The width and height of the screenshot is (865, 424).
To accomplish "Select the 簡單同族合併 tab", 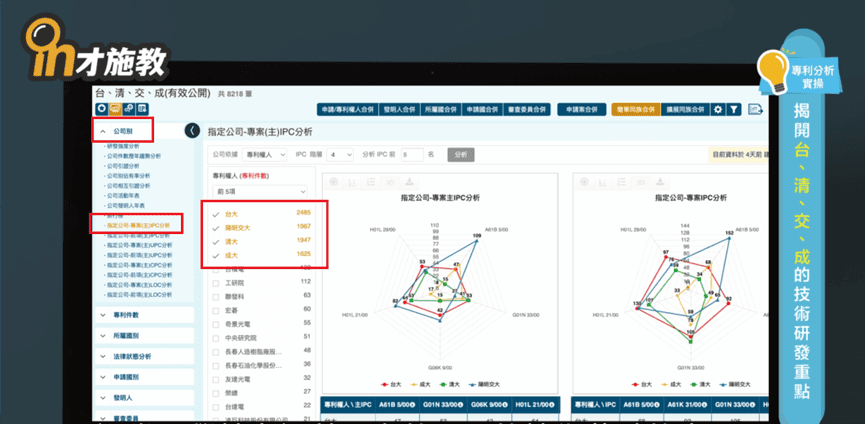I will 635,109.
